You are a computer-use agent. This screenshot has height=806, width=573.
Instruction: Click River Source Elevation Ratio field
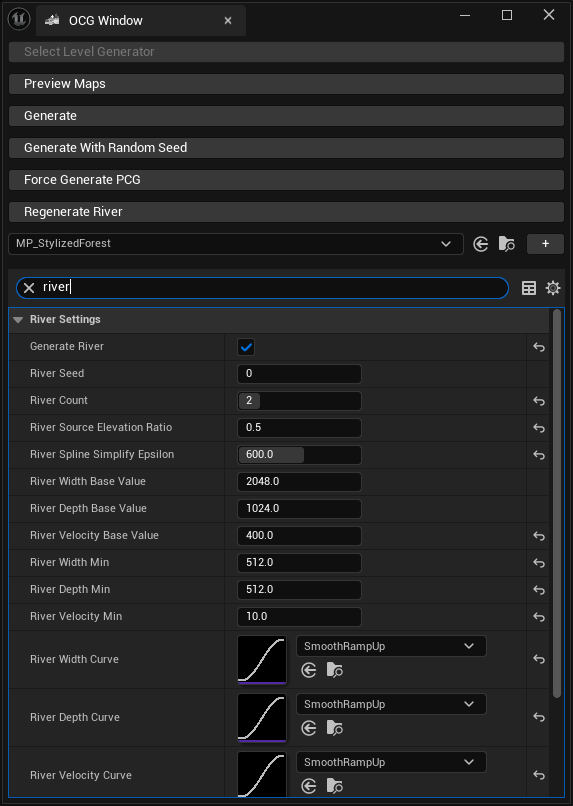tap(299, 428)
